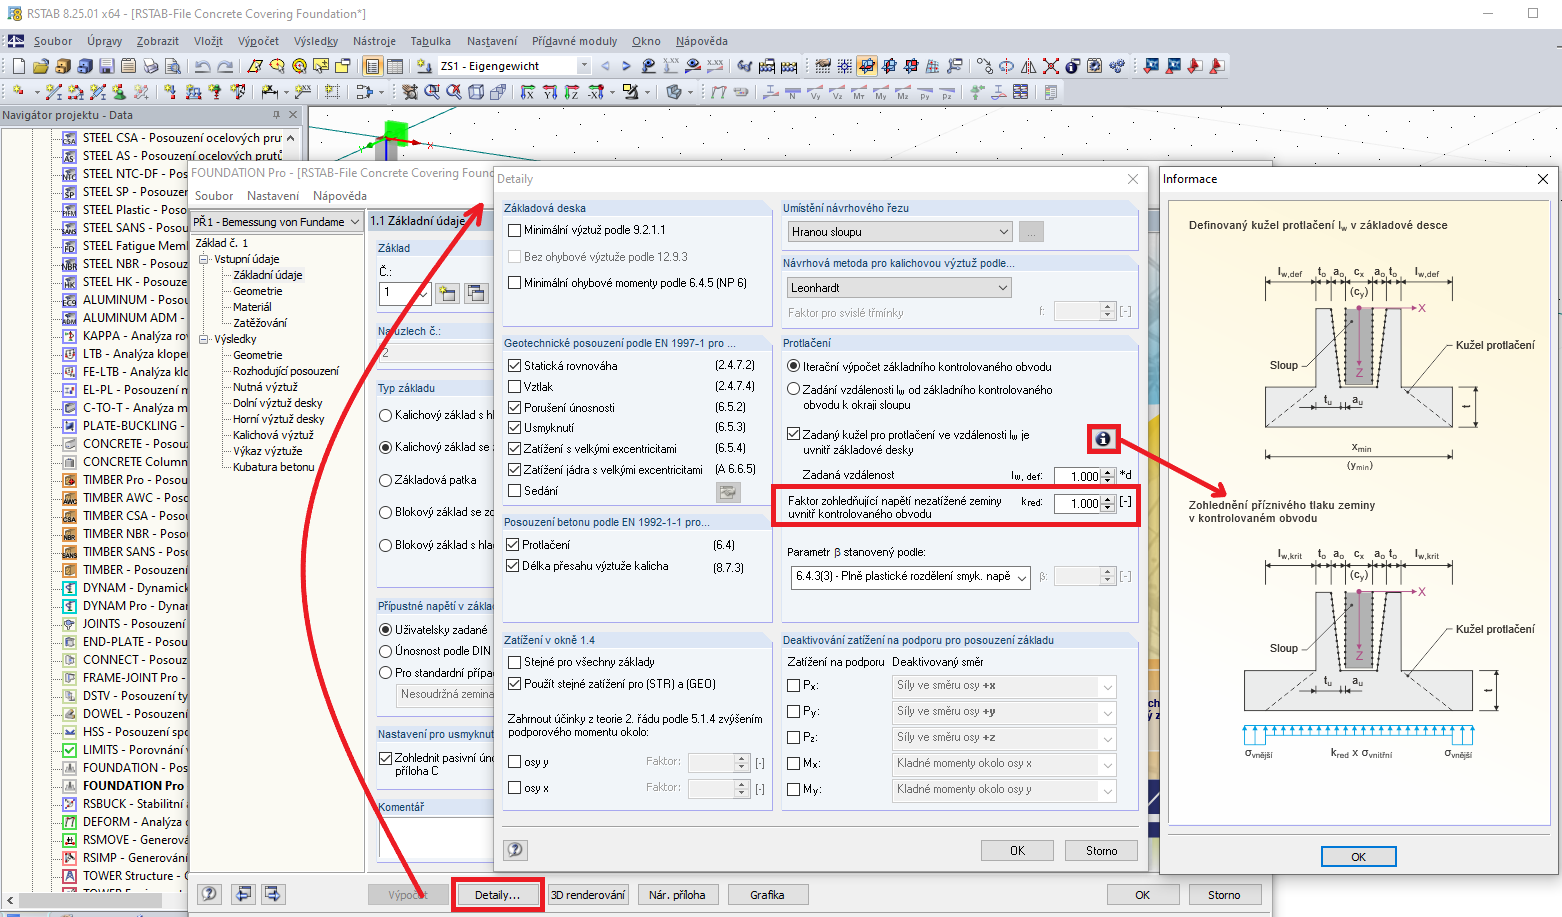Screen dimensions: 1562x917
Task: Check the Sedání checkbox
Action: pyautogui.click(x=514, y=491)
